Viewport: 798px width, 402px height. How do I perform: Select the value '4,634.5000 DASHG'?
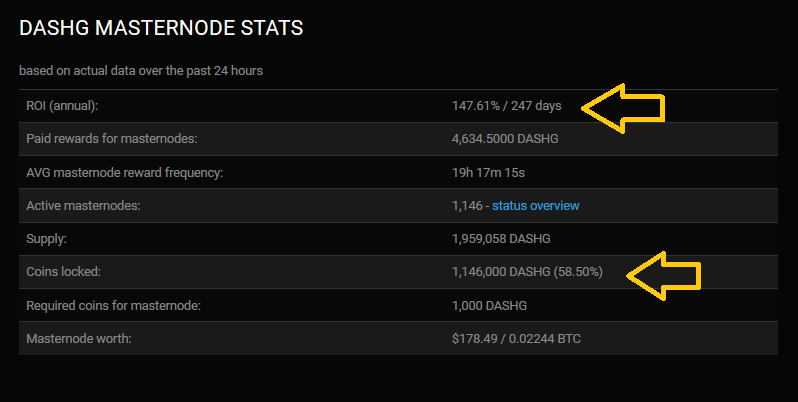505,138
